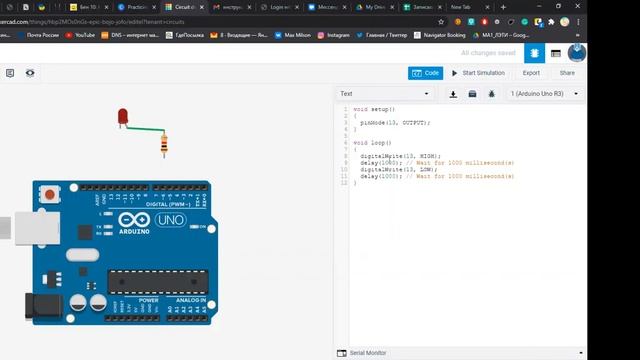Switch to the circuit view icon
Image resolution: width=640 pixels, height=360 pixels.
pyautogui.click(x=534, y=53)
